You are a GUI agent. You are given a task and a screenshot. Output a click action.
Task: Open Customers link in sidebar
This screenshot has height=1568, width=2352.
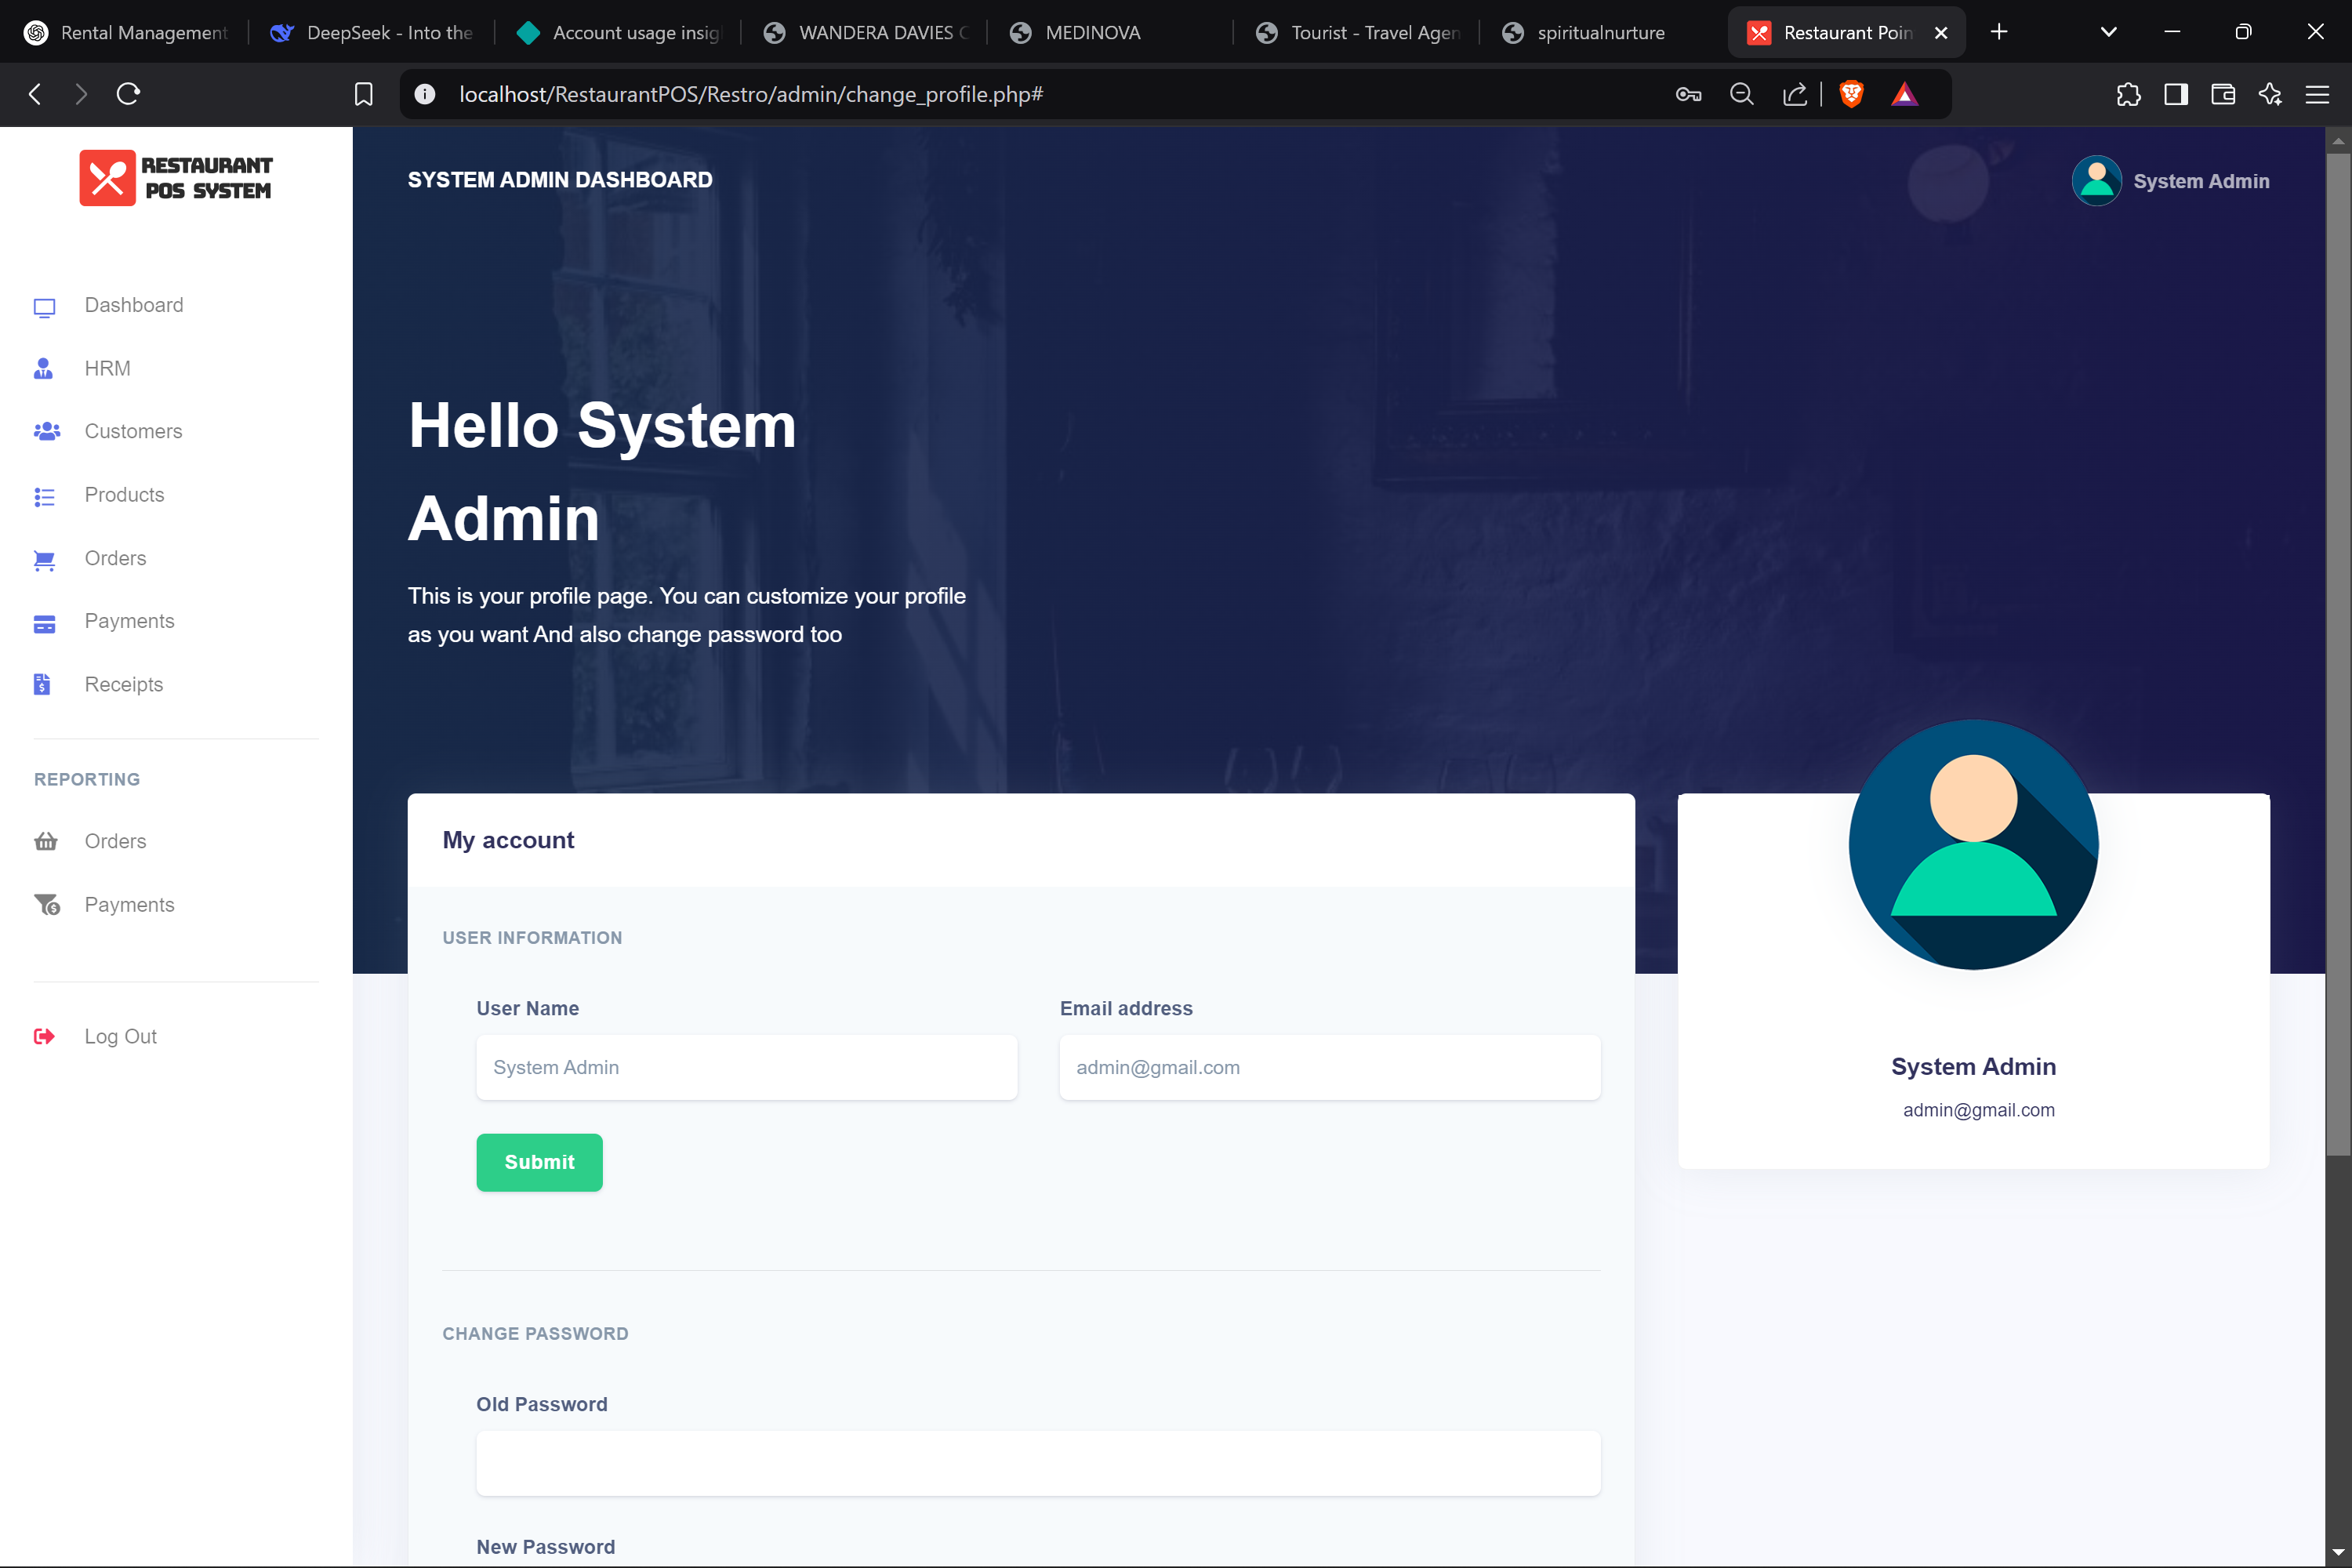pyautogui.click(x=133, y=431)
